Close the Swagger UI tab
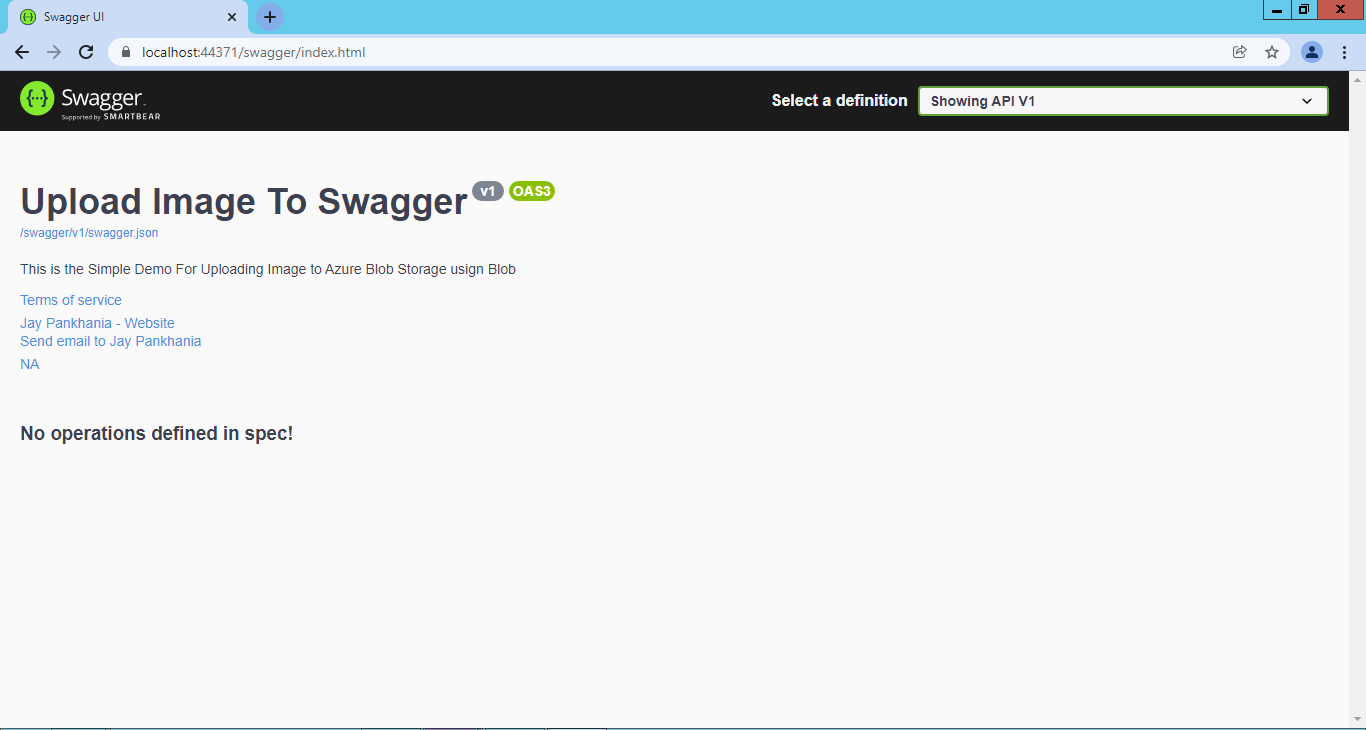This screenshot has width=1366, height=730. [x=232, y=17]
